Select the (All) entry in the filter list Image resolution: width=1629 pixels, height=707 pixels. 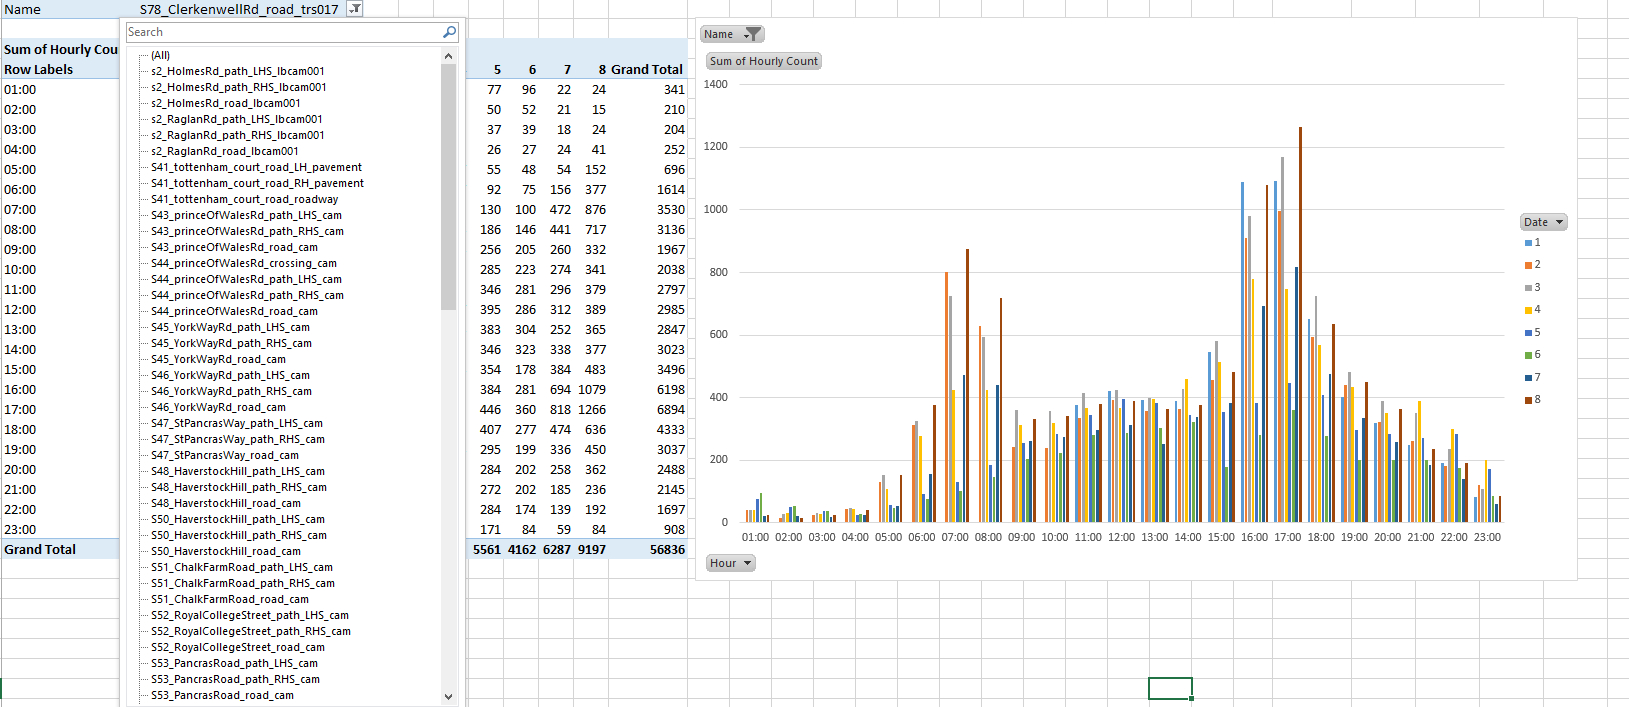[160, 55]
